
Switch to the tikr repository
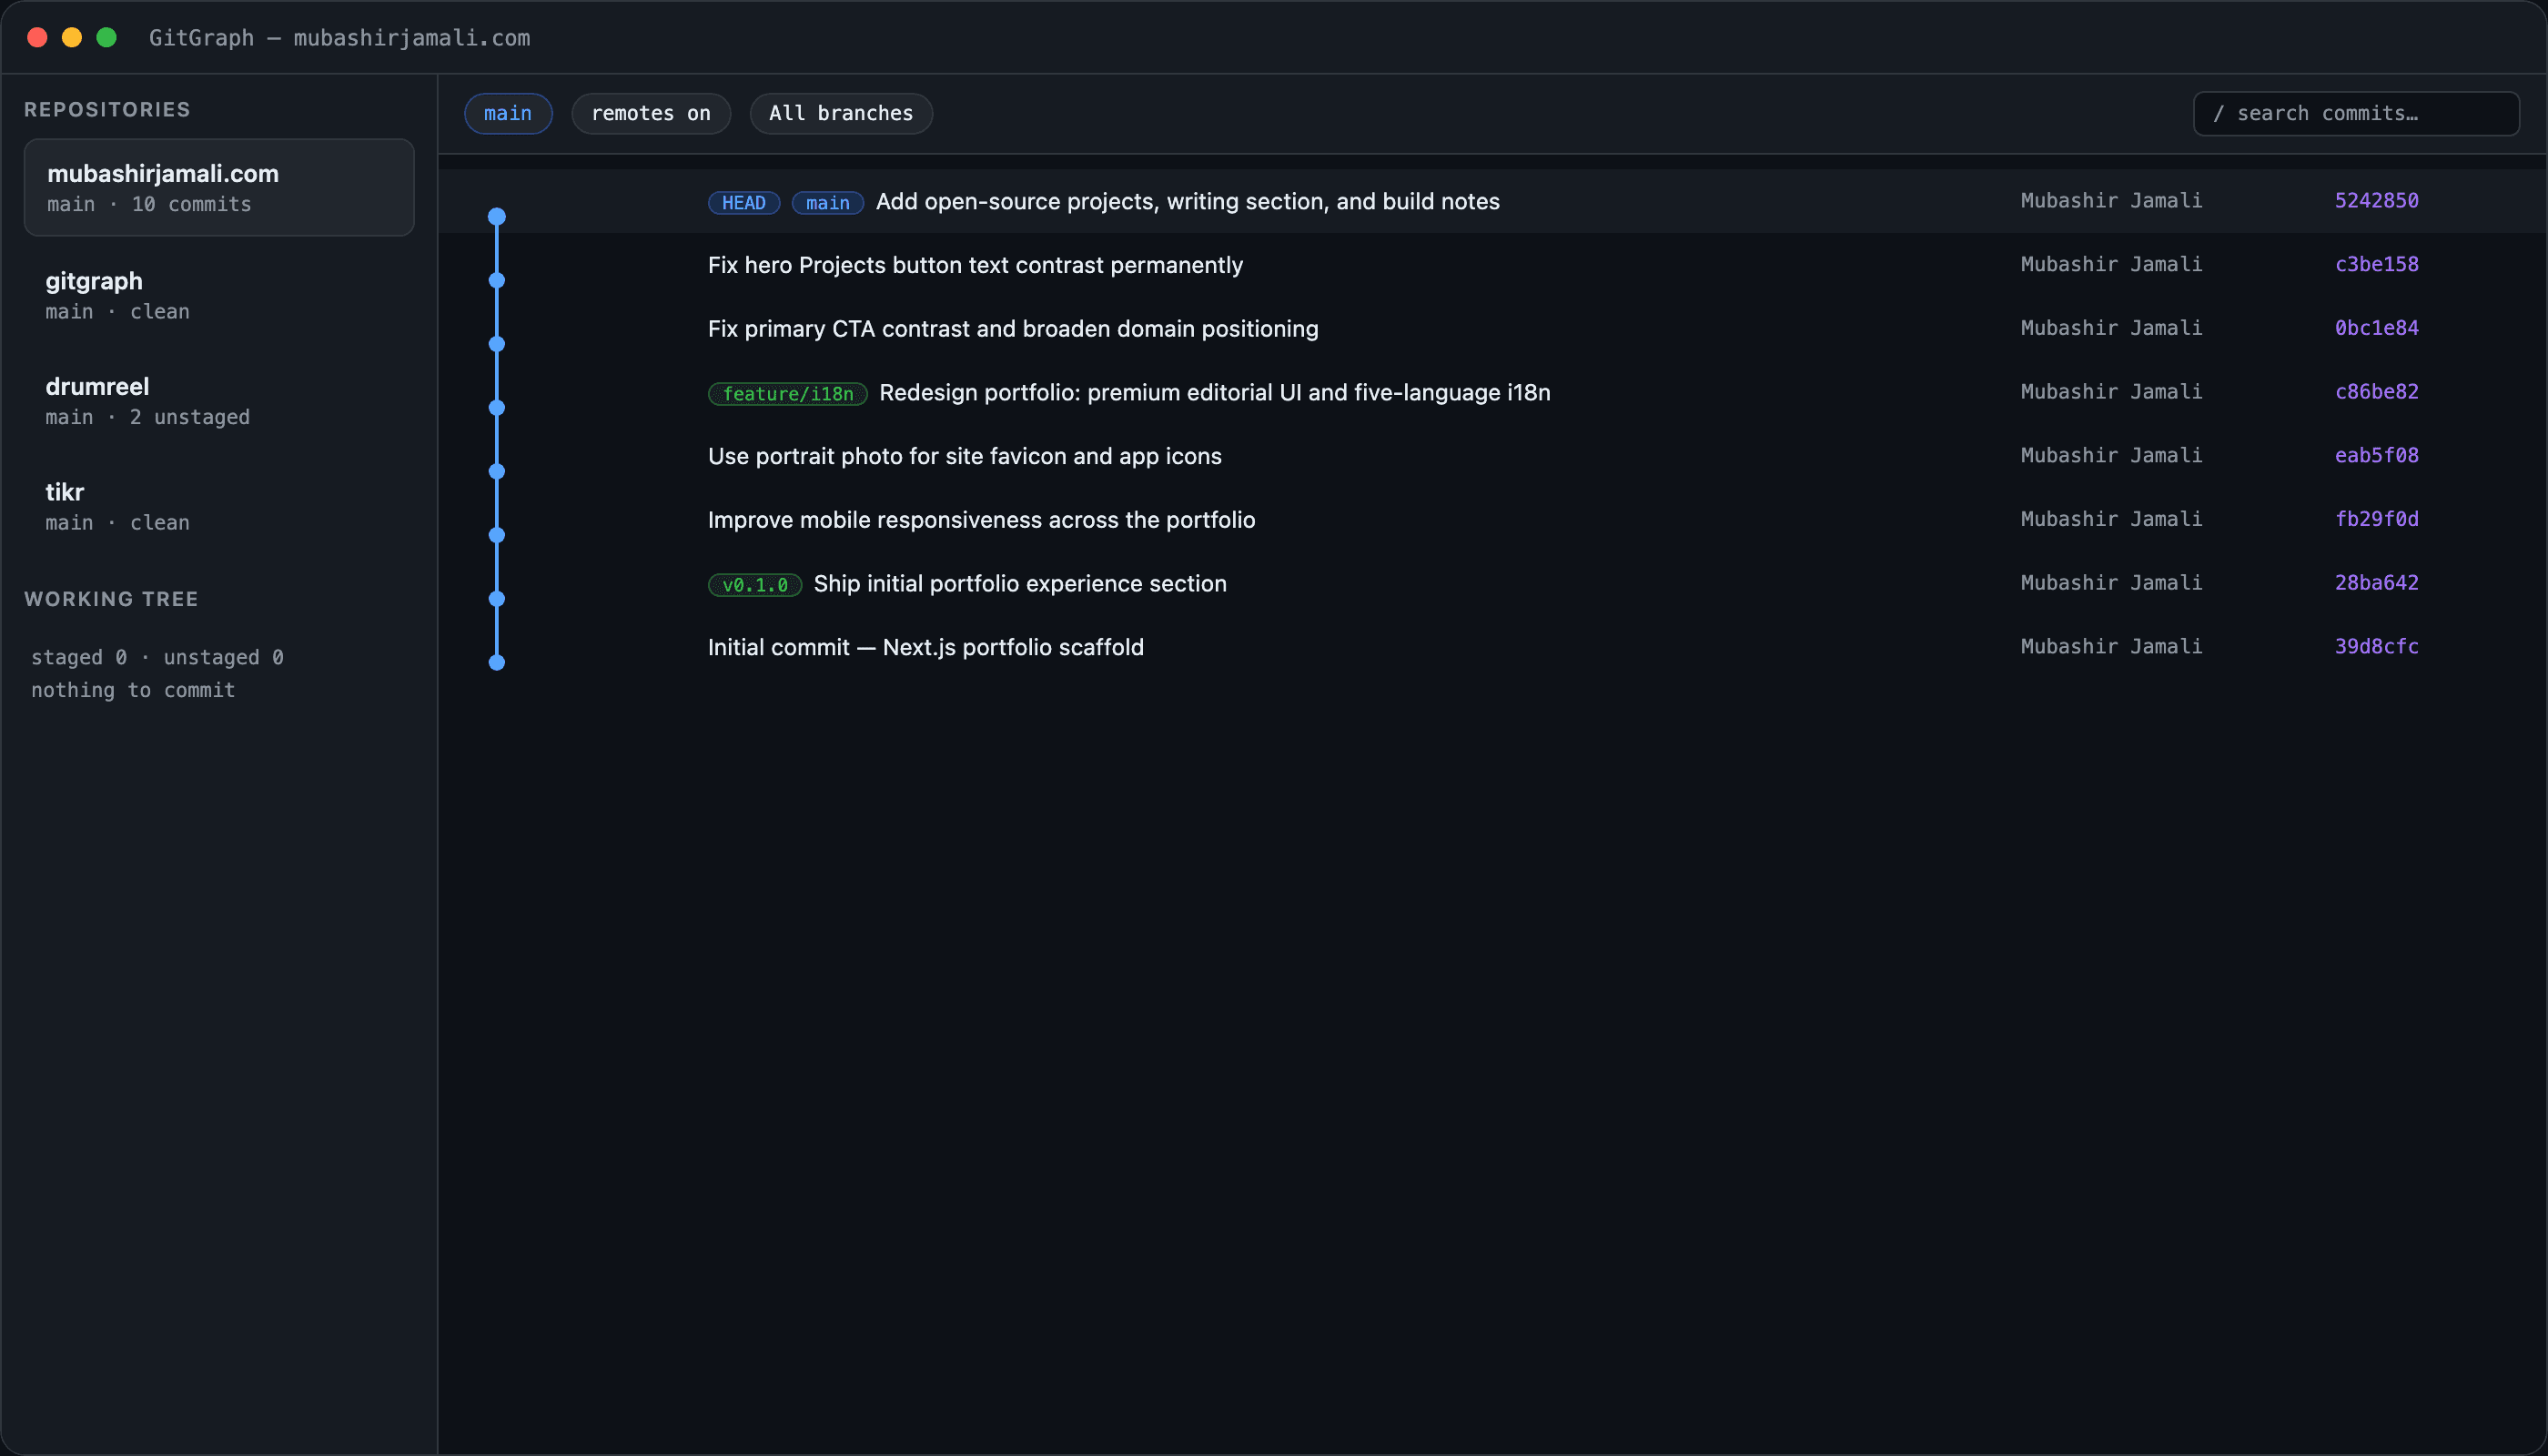(x=219, y=506)
